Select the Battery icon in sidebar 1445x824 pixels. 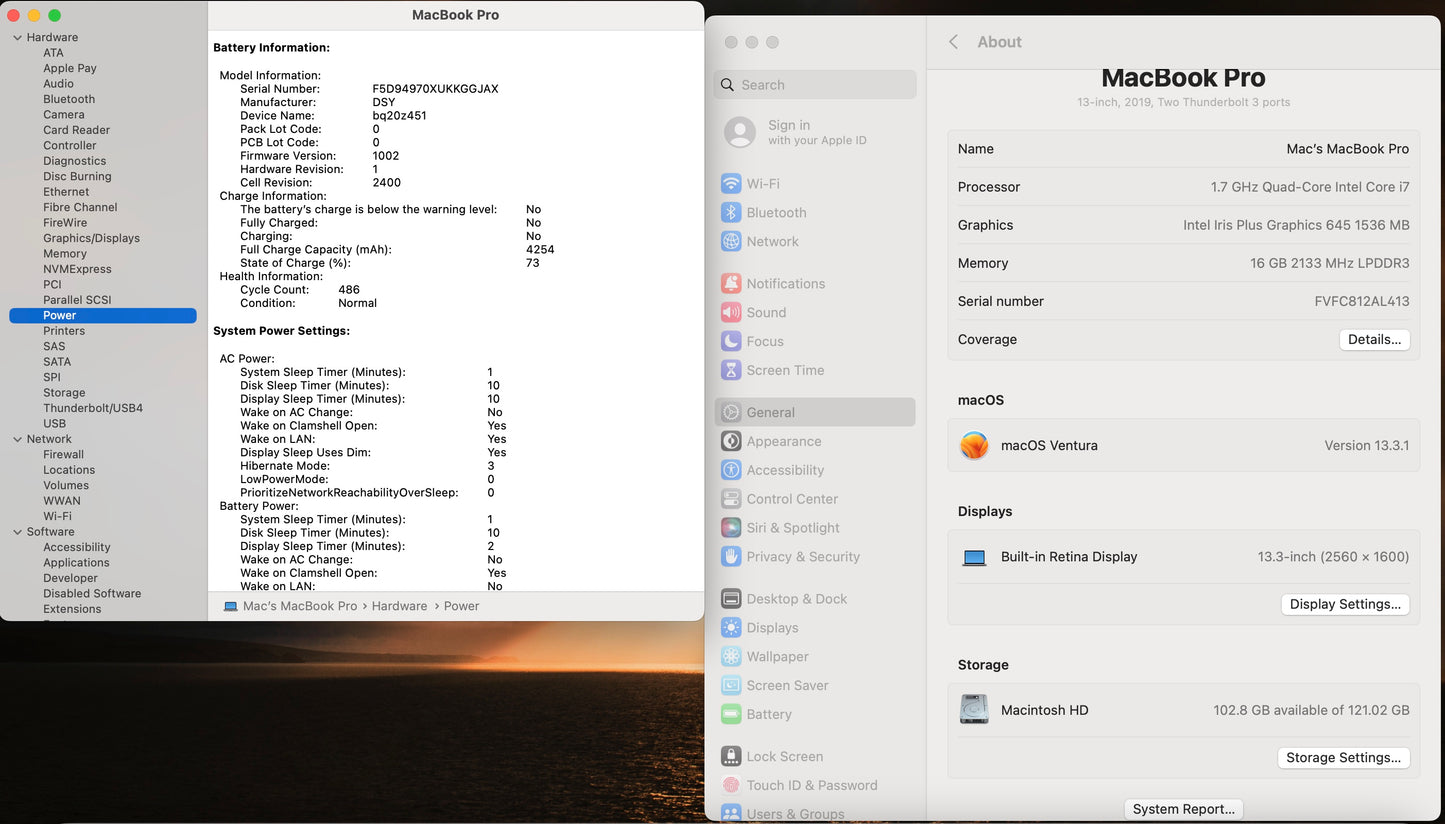[731, 715]
